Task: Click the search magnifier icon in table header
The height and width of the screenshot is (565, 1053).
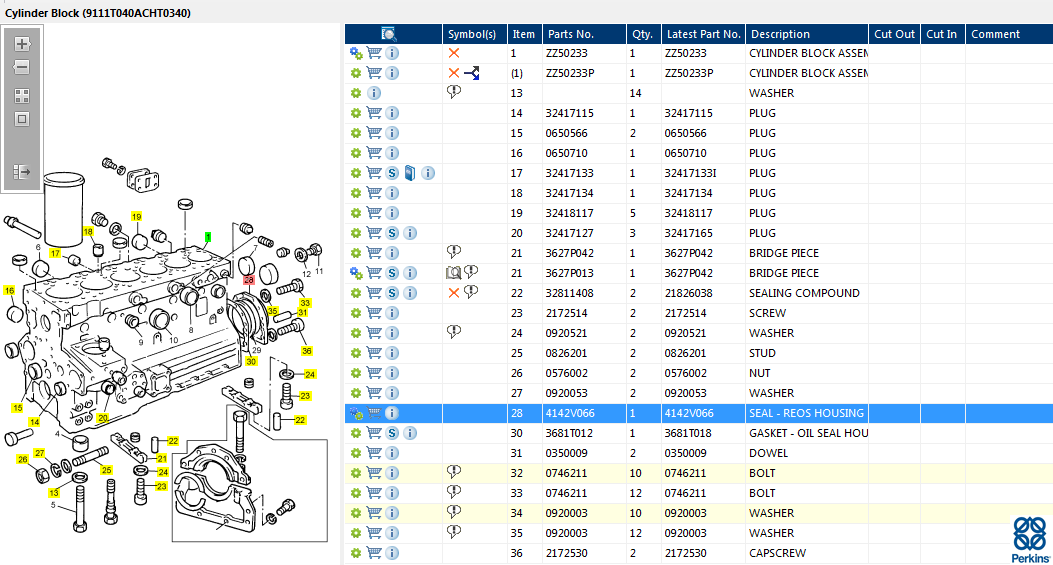Action: tap(388, 34)
